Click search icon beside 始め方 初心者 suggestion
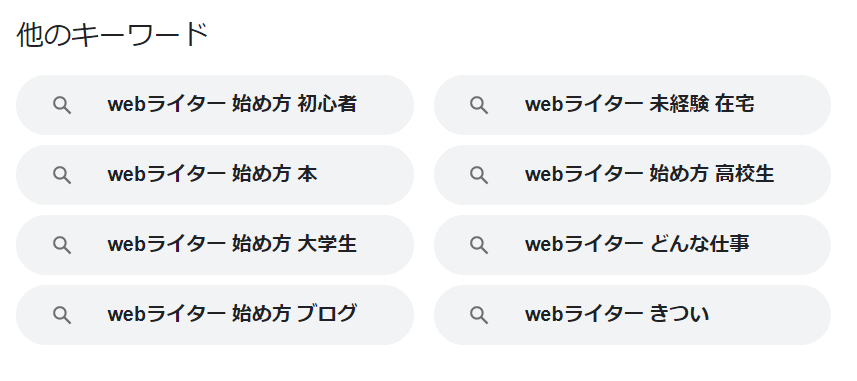Viewport: 857px width, 381px height. pos(62,105)
